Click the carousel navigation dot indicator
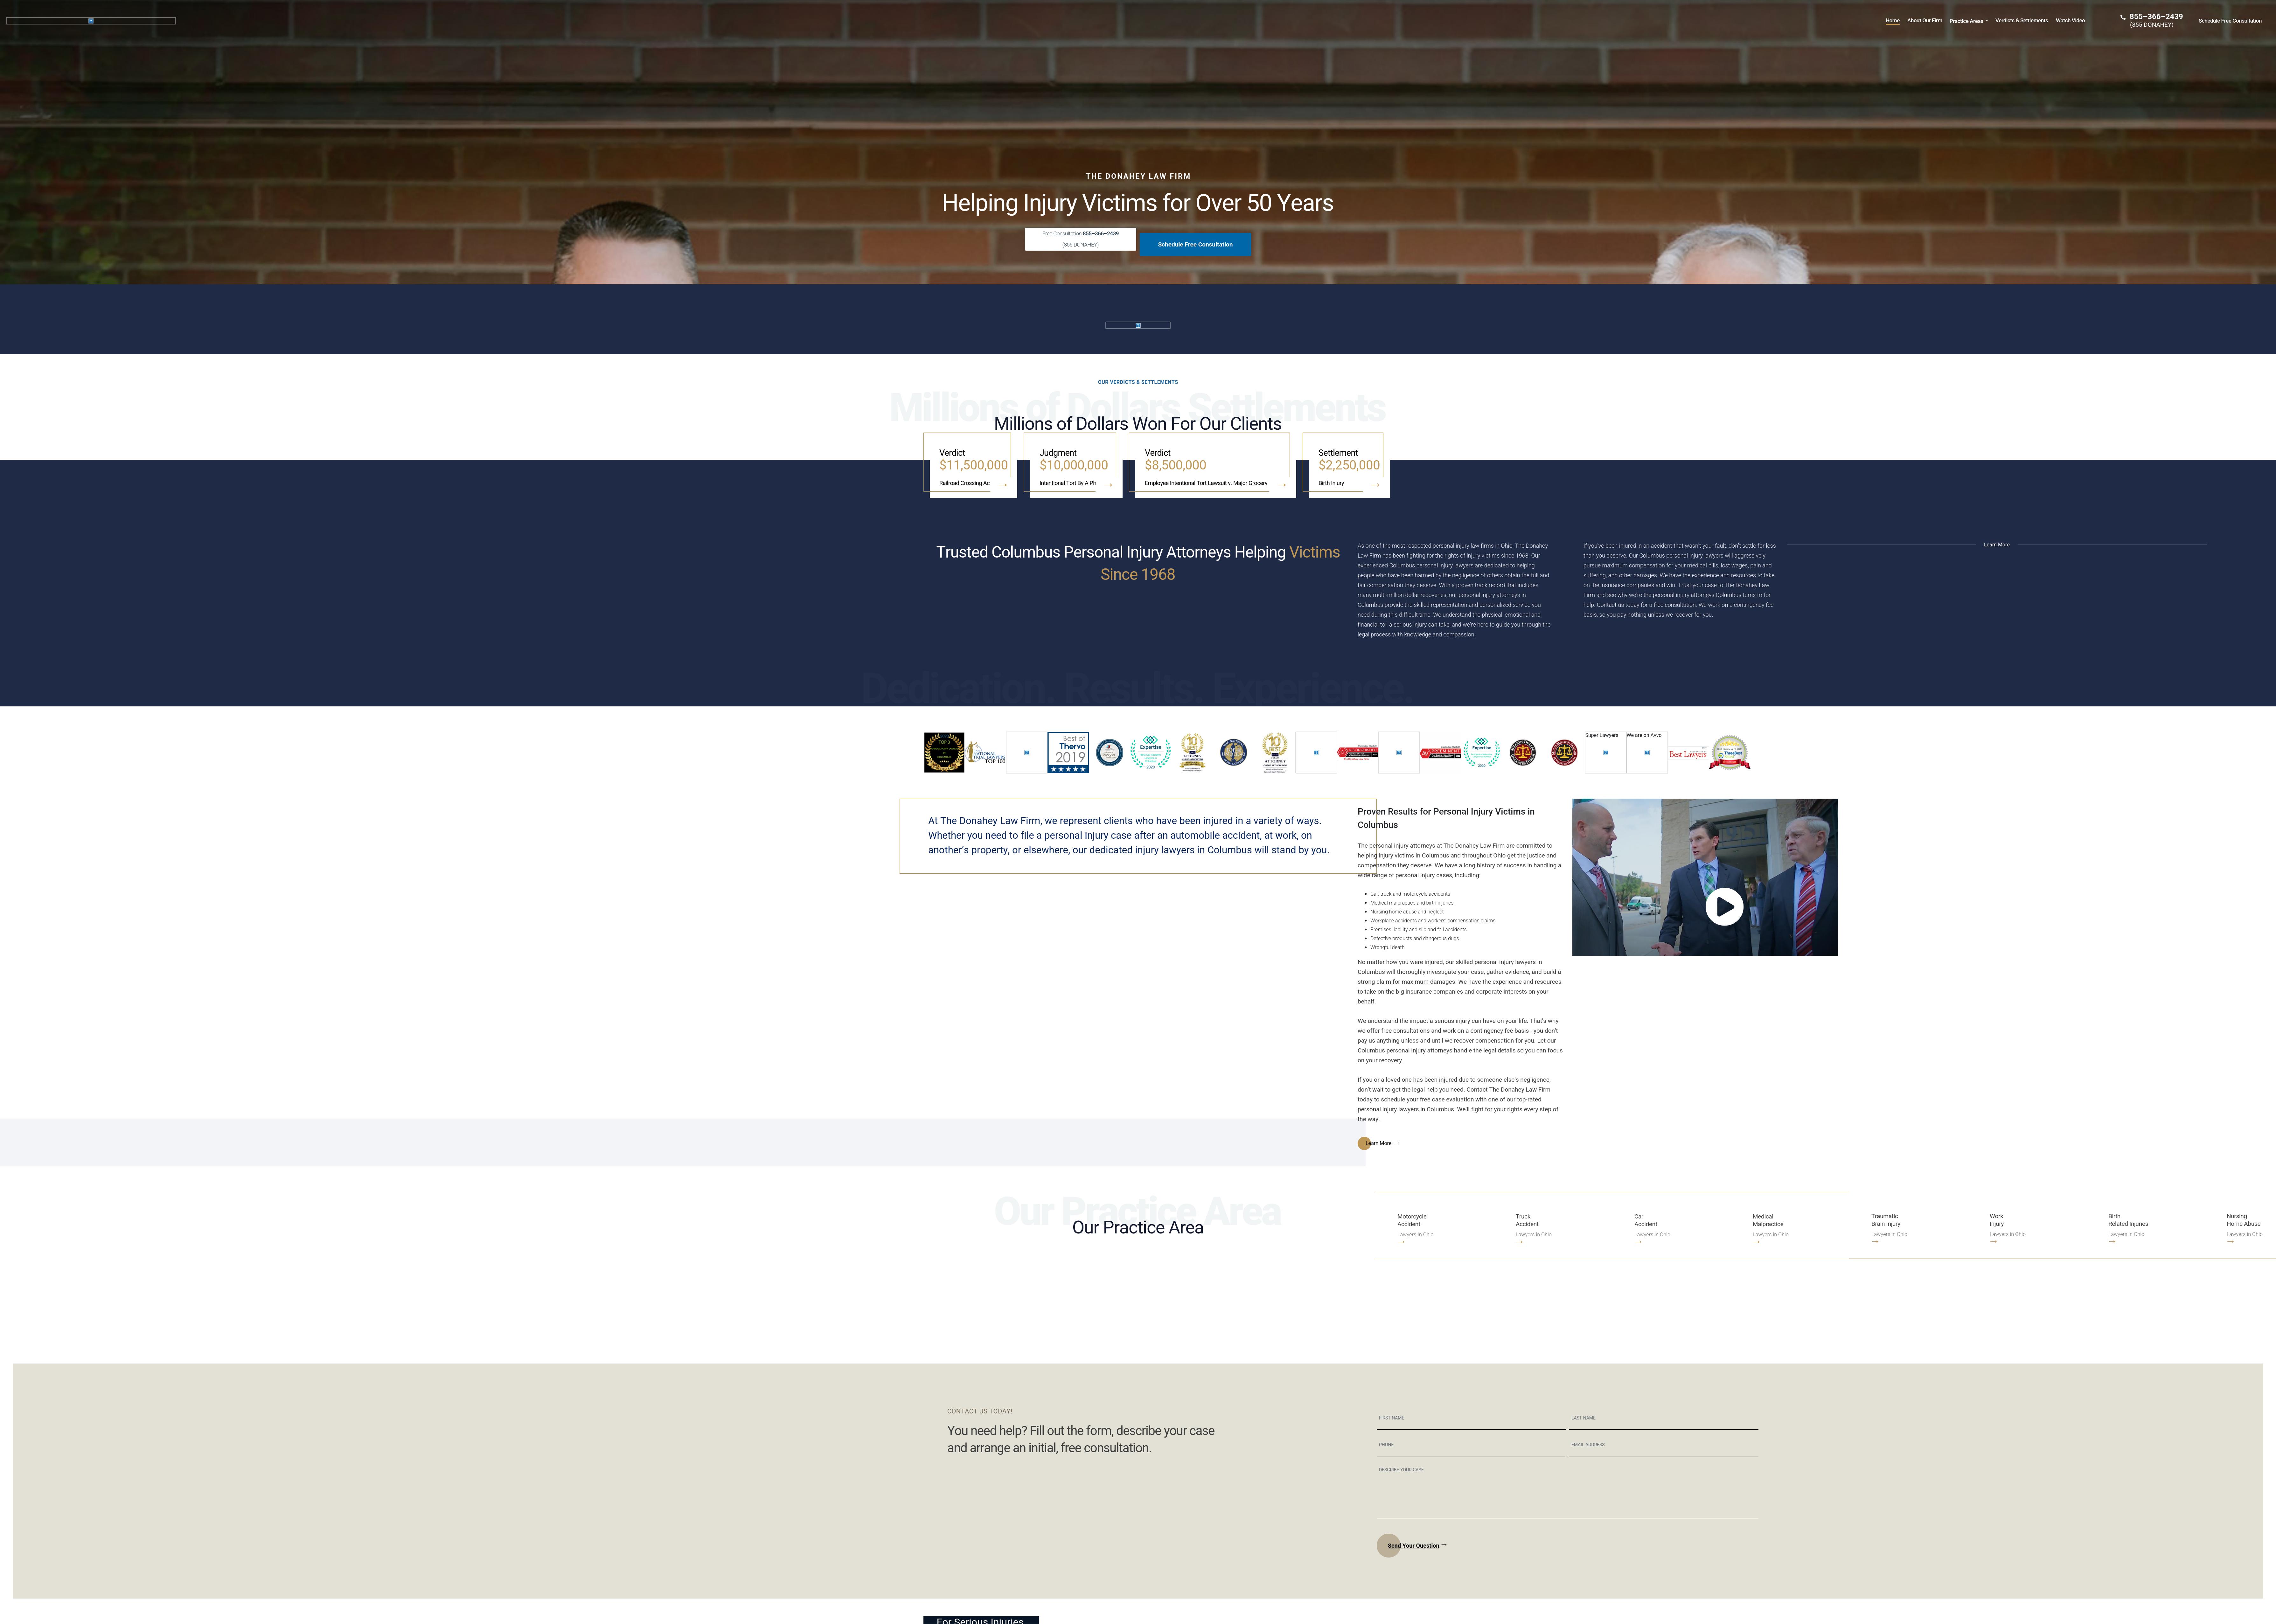Viewport: 2276px width, 1624px height. (1139, 325)
